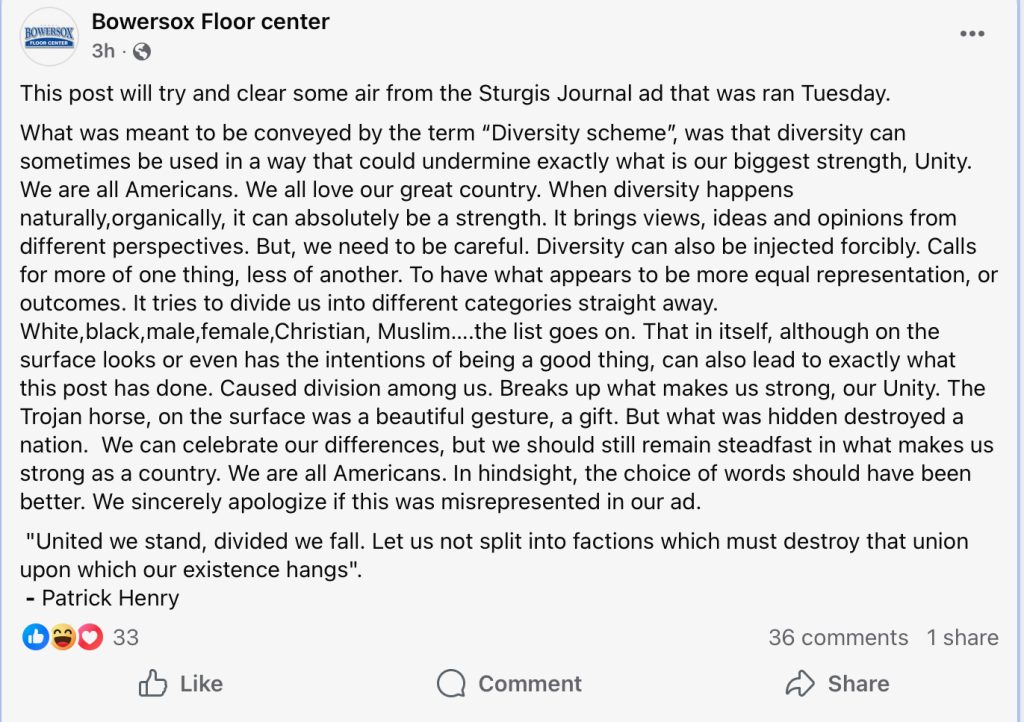The height and width of the screenshot is (722, 1024).
Task: Show who made the 1 share
Action: point(962,637)
